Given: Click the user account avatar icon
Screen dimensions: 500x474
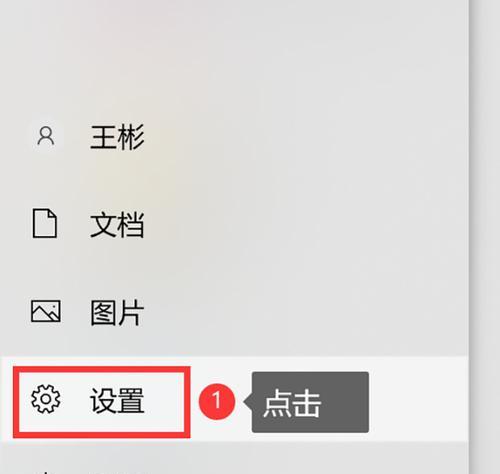Looking at the screenshot, I should click(46, 136).
